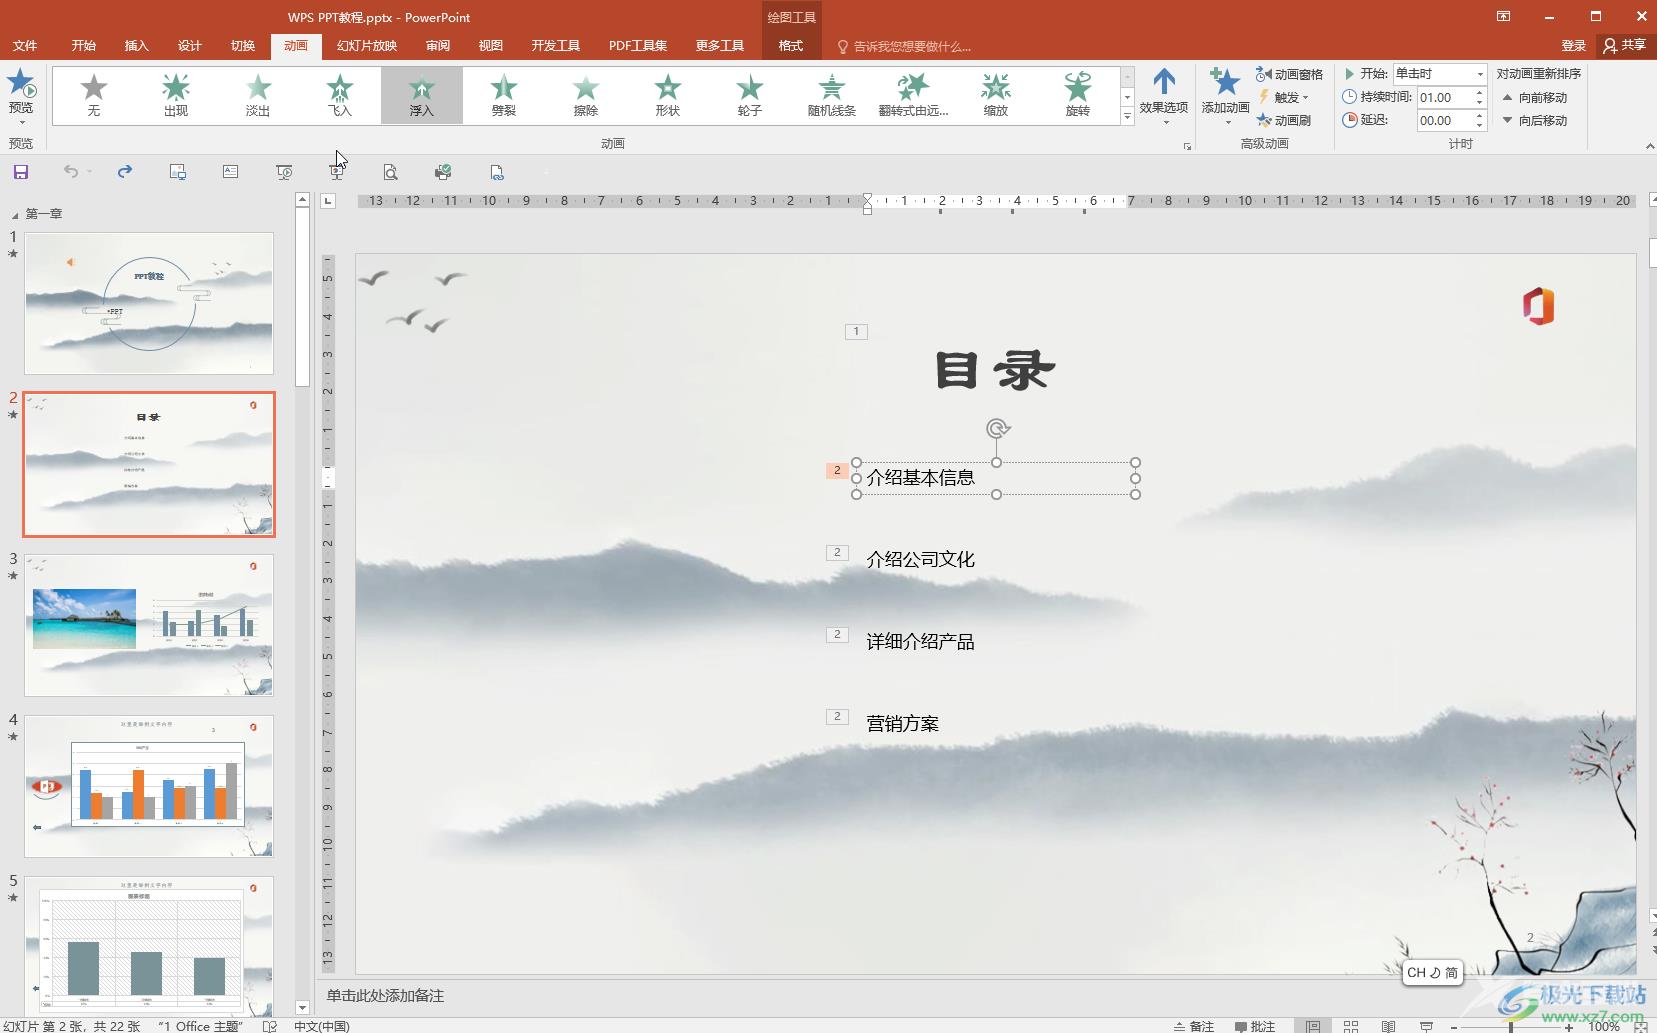Decrease the 延迟 delay with down arrow

[1480, 125]
